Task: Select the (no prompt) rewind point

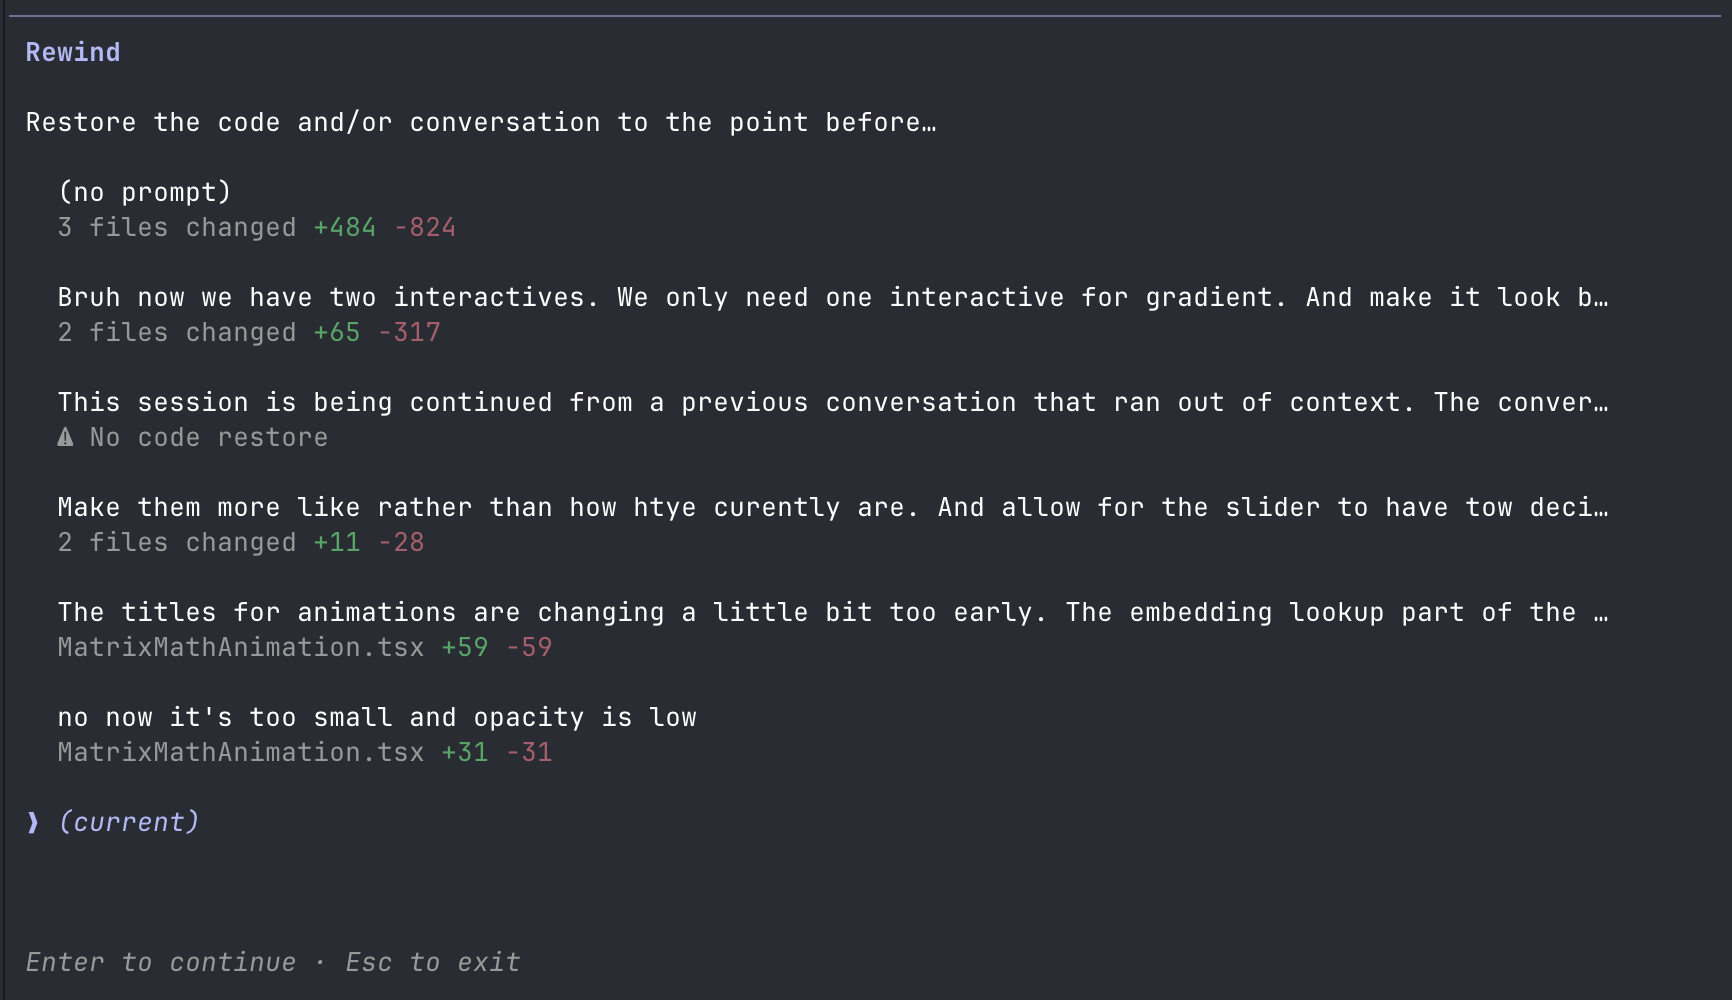Action: point(144,192)
